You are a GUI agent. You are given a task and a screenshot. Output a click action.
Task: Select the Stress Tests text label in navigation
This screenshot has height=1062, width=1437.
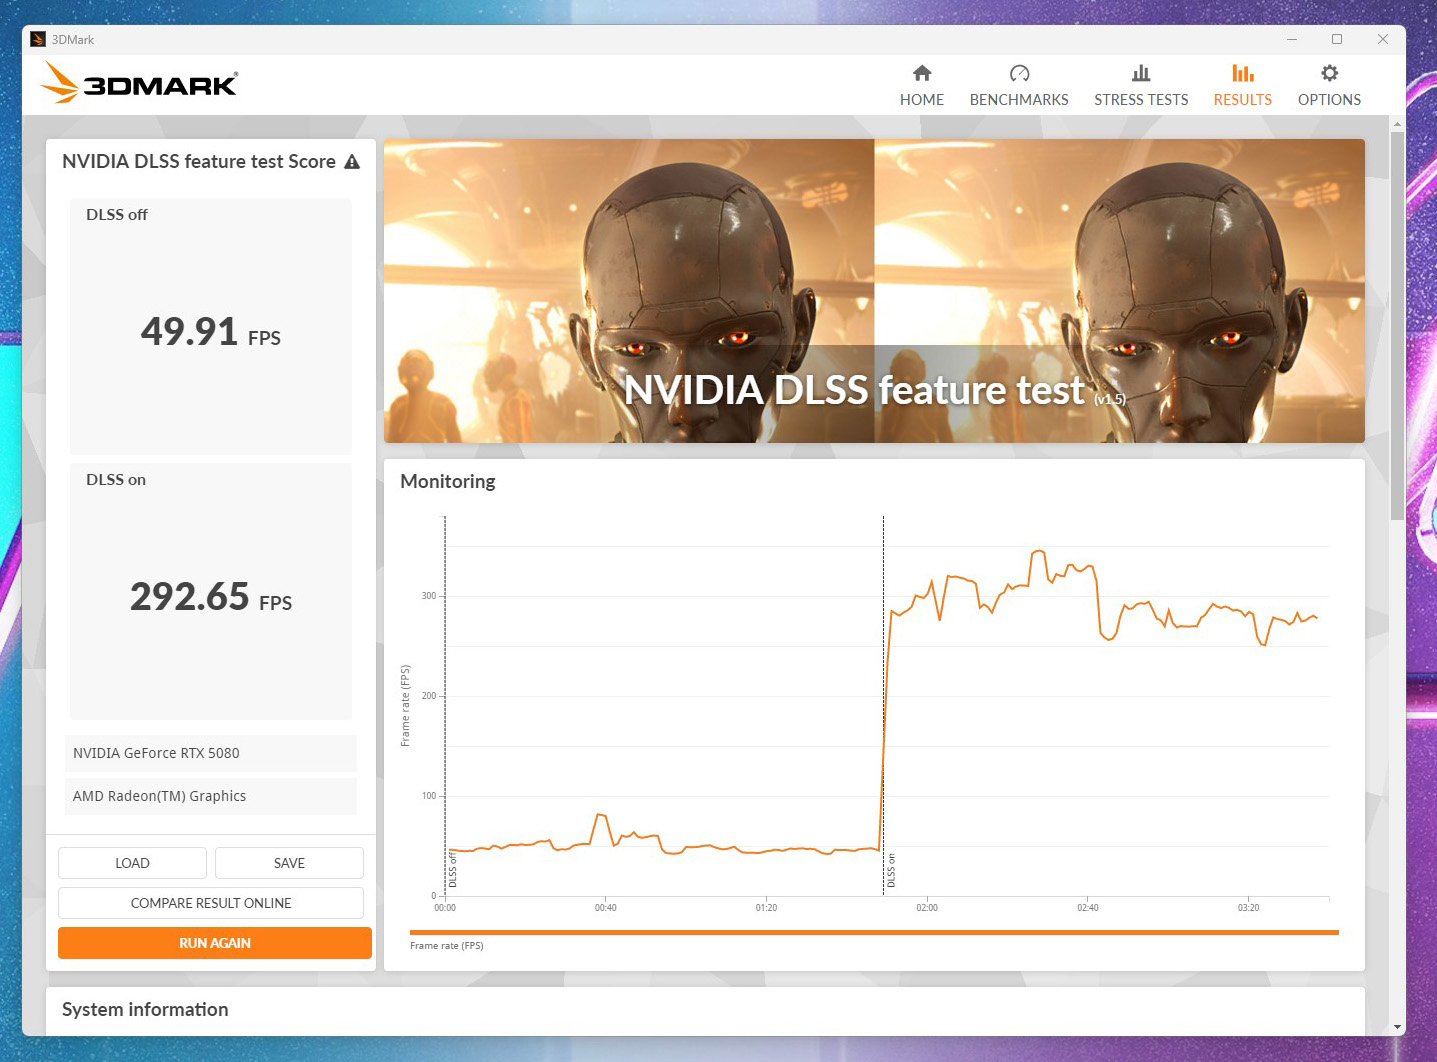[1140, 100]
